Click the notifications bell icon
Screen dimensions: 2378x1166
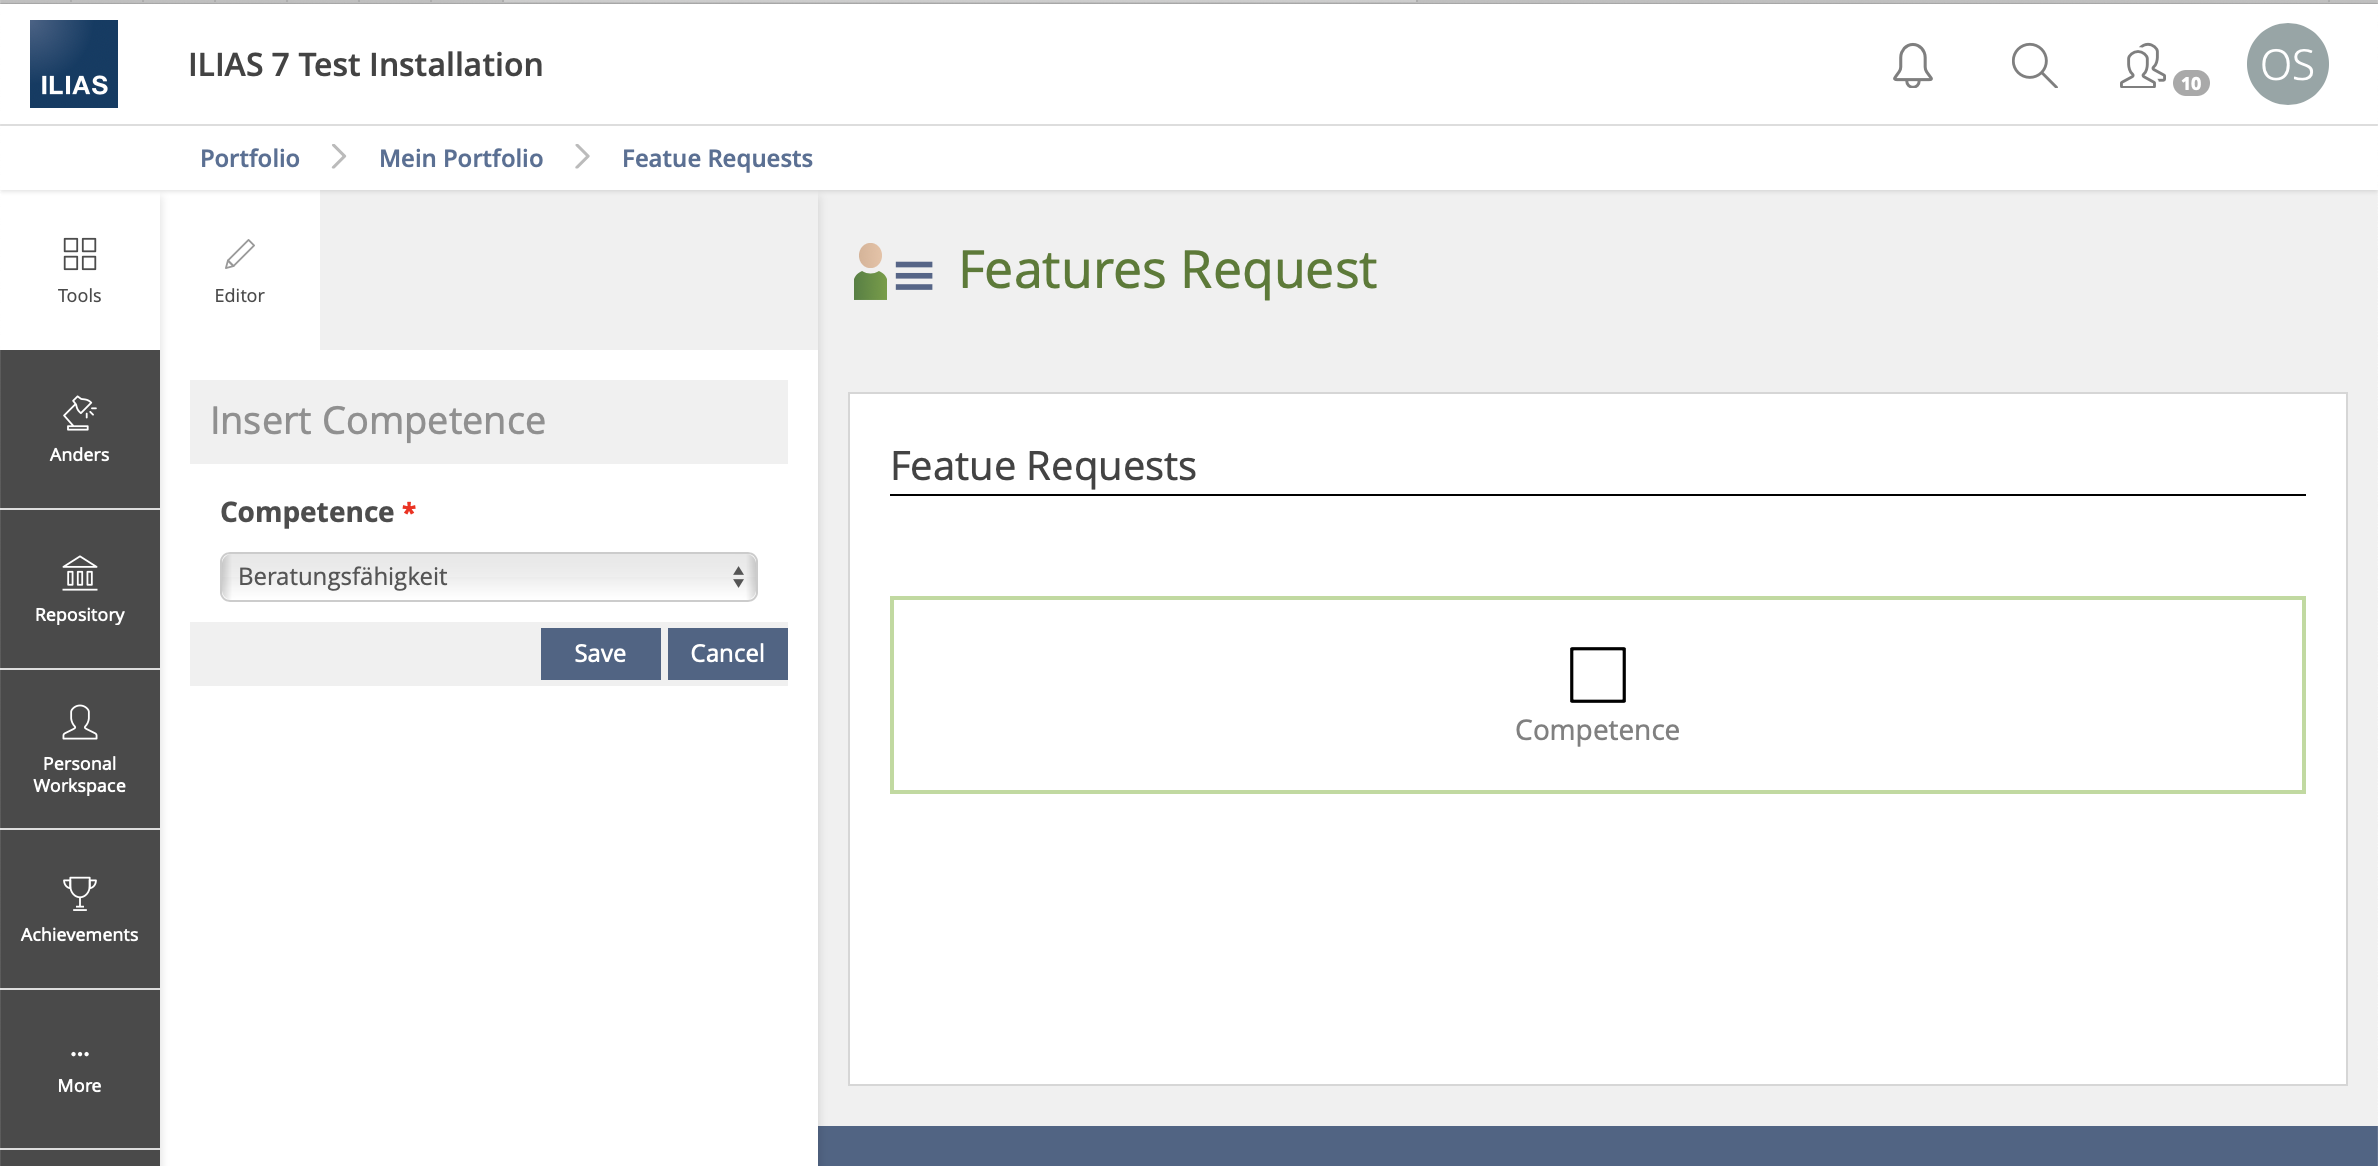[x=1912, y=66]
